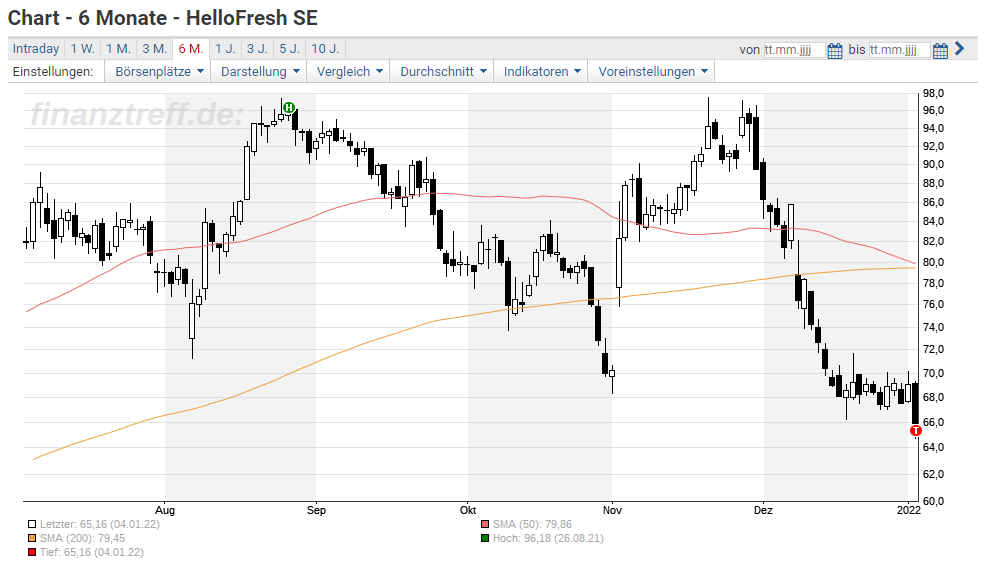
Task: Click the blue arrow to apply date range
Action: pos(959,49)
